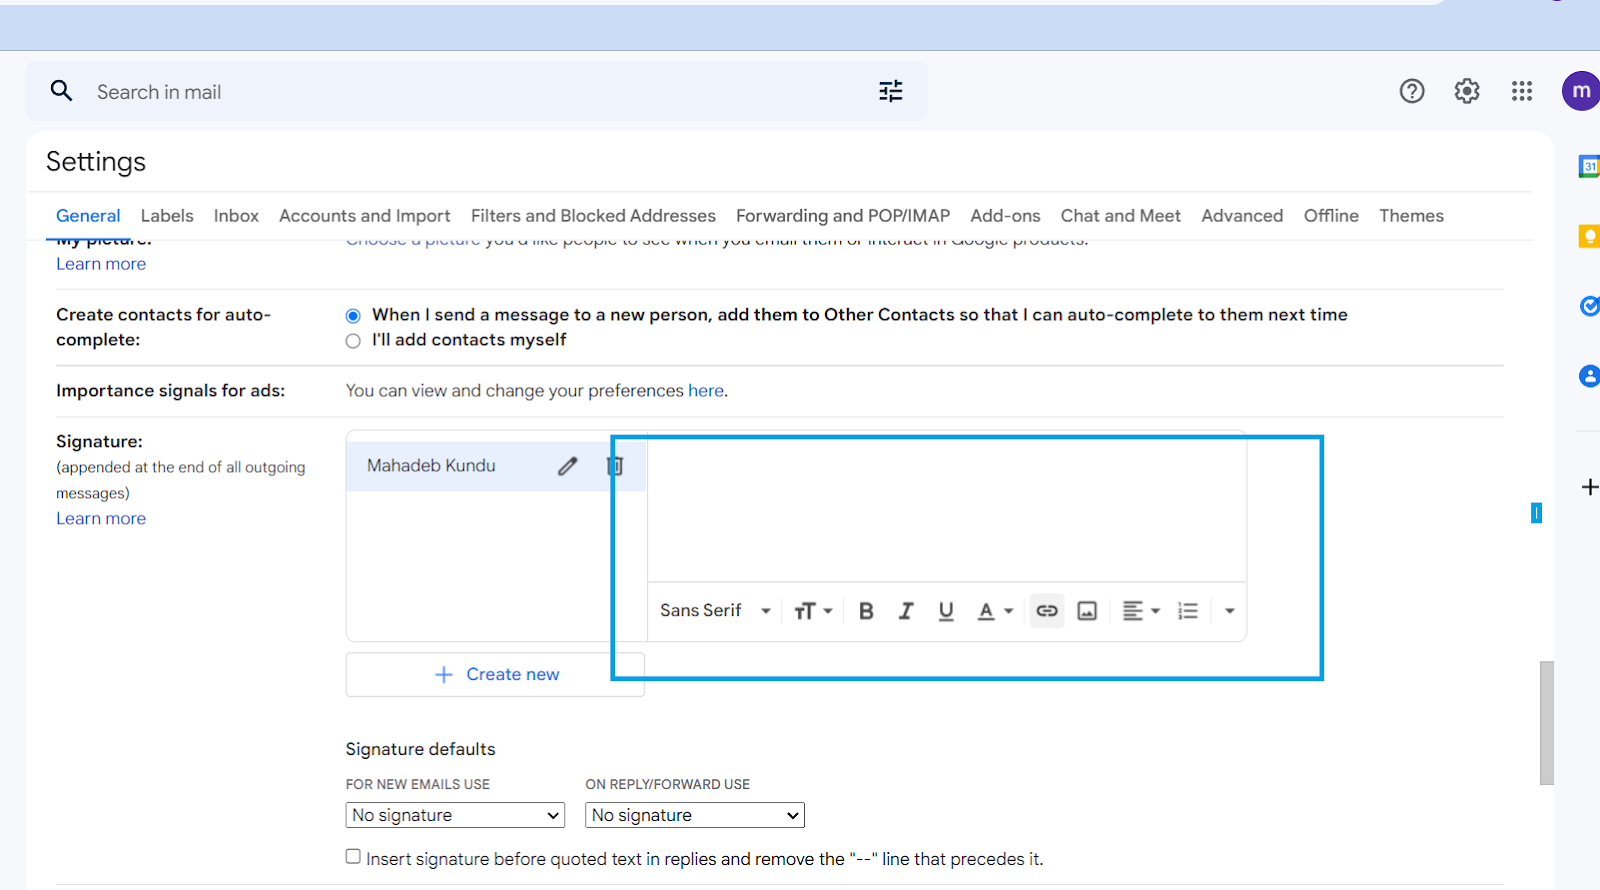Open the account profile avatar

click(x=1581, y=91)
